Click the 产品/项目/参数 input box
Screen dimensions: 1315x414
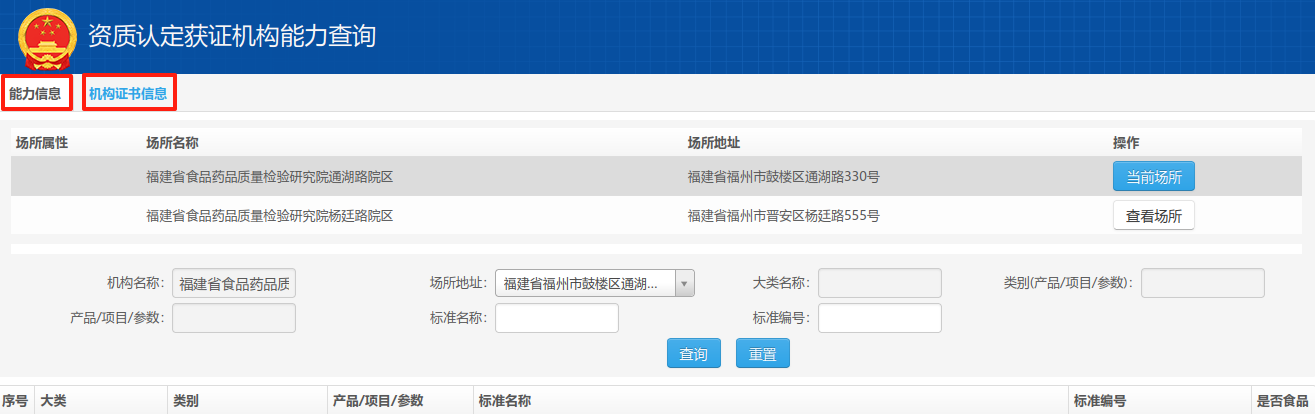(234, 318)
